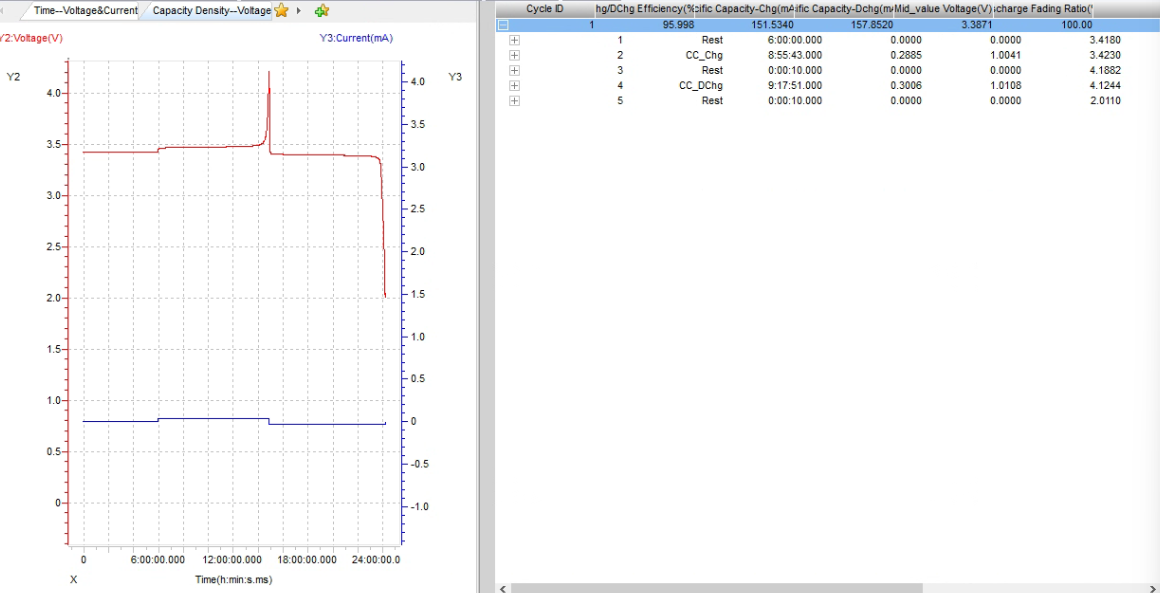Expand step 4 CC_DChg row
This screenshot has height=593, width=1160.
515,85
